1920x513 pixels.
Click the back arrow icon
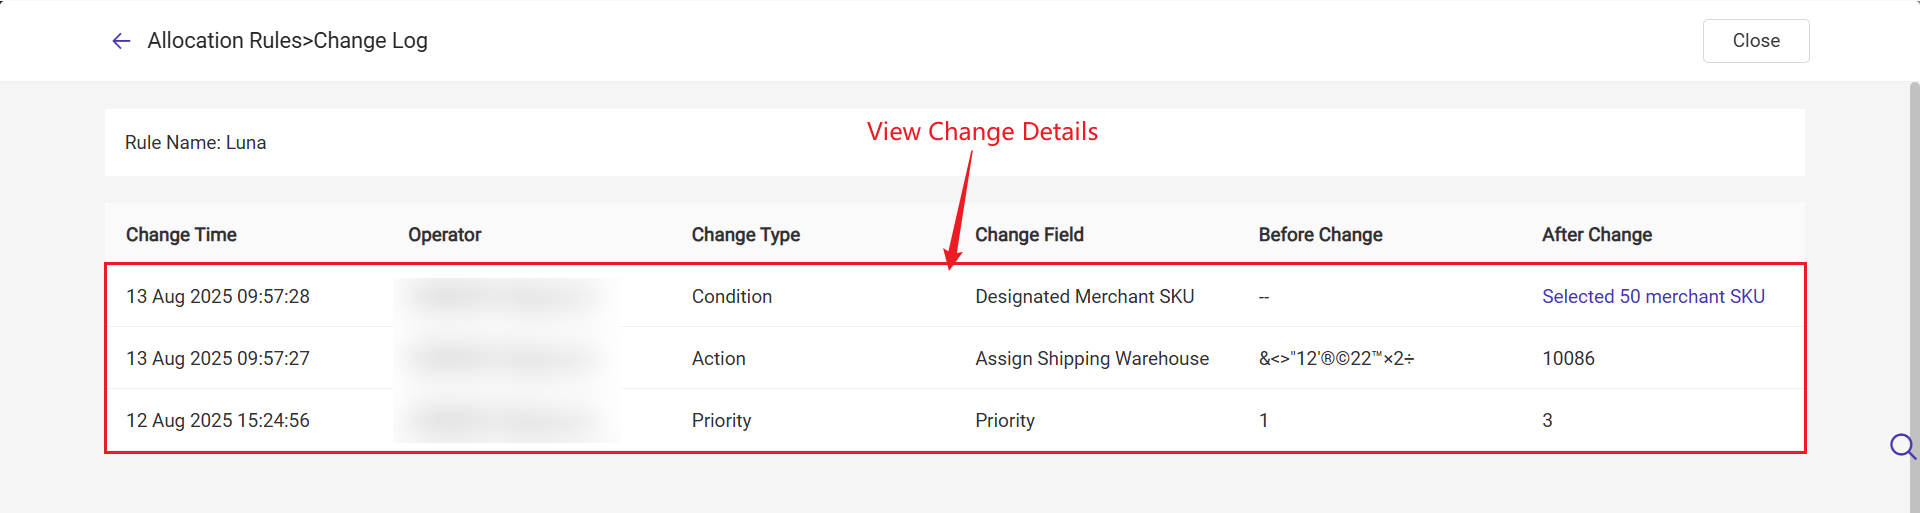(121, 41)
